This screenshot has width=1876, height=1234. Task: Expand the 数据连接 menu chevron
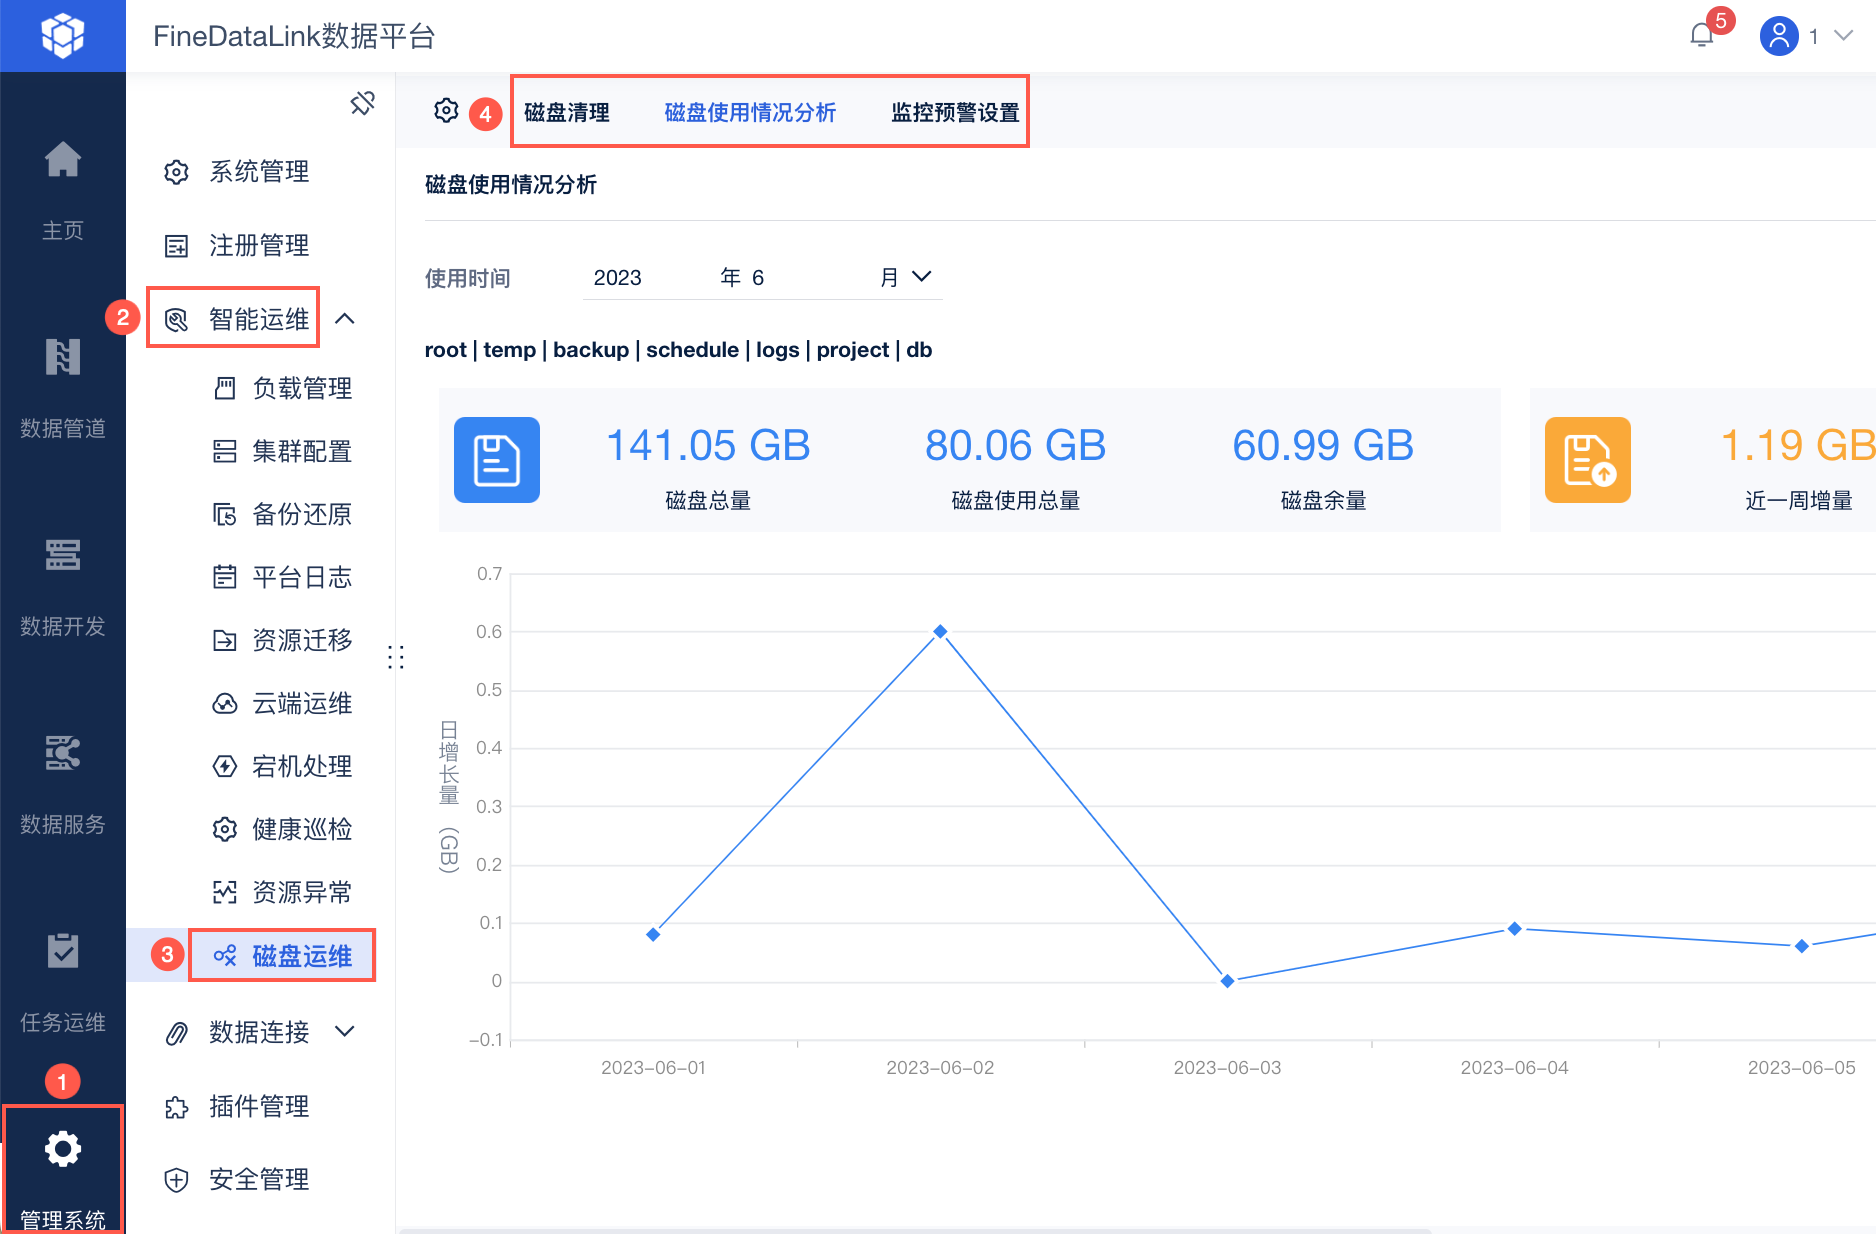(x=345, y=1031)
